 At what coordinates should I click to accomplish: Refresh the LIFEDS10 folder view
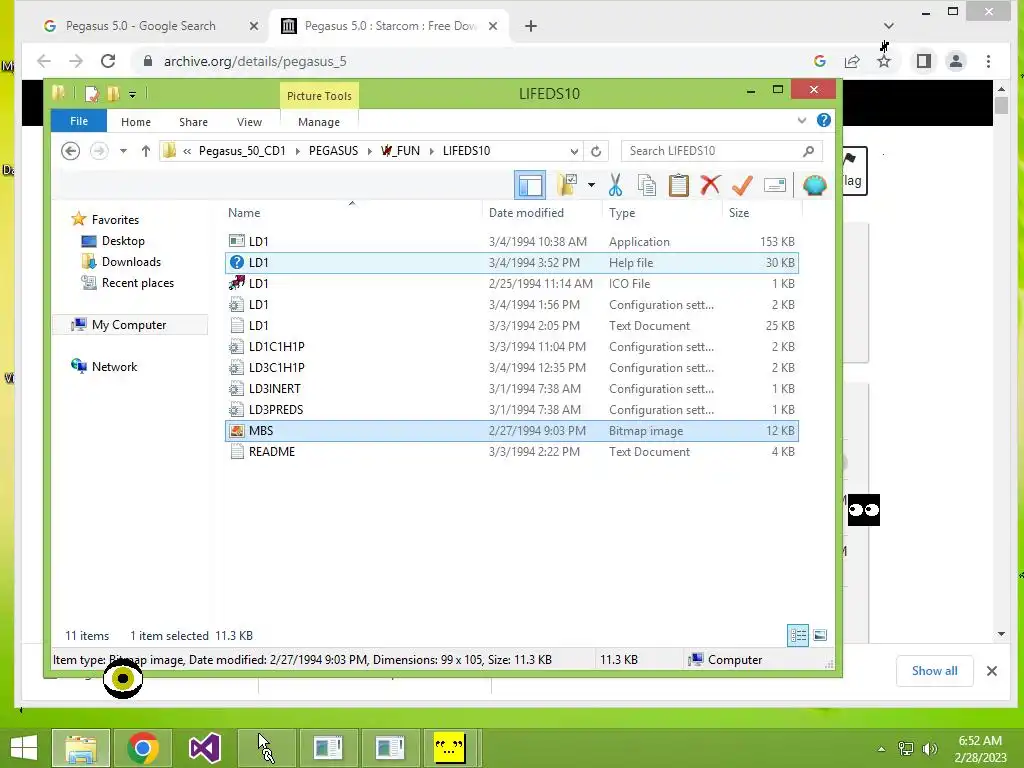tap(596, 152)
